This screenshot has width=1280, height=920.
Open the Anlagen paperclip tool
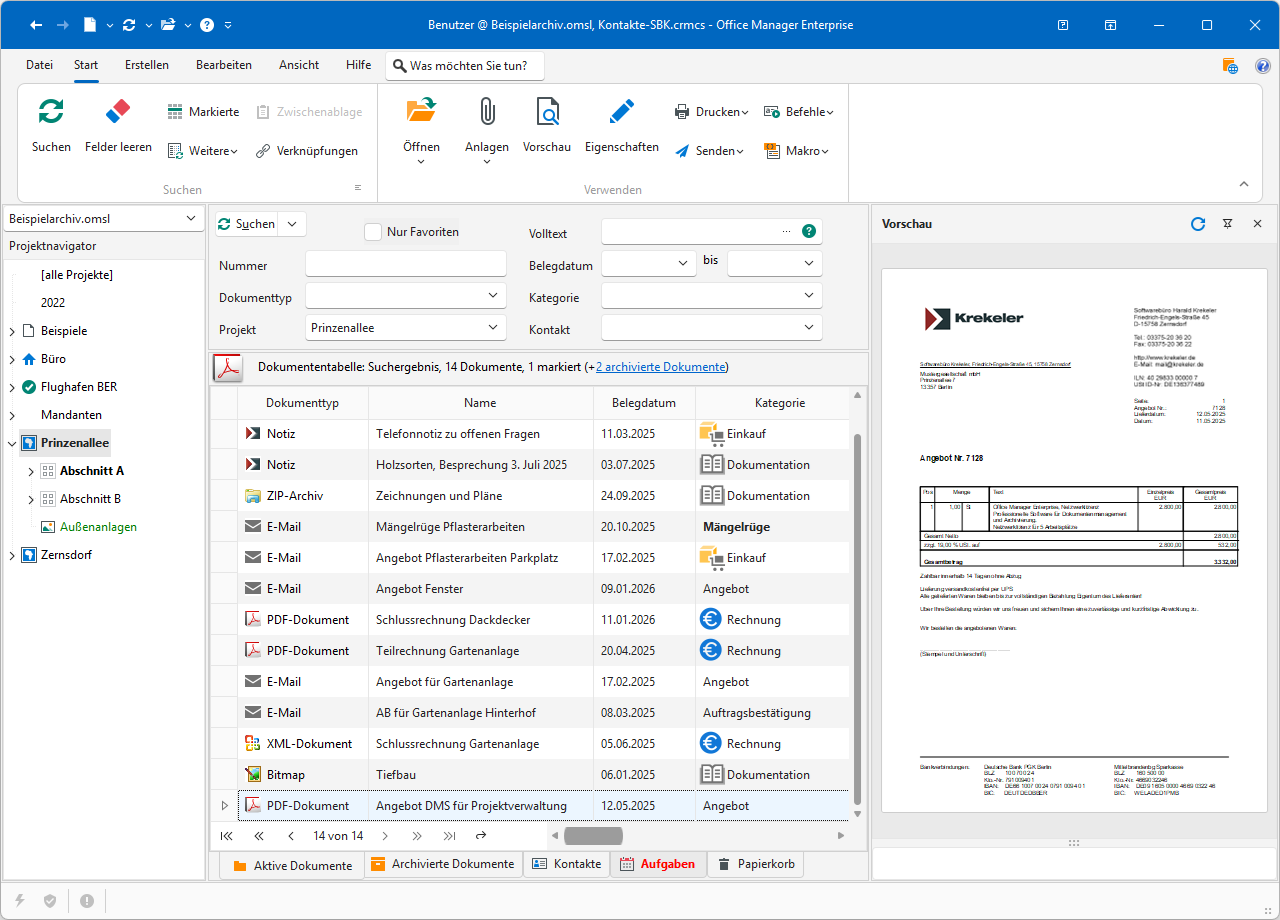point(487,112)
